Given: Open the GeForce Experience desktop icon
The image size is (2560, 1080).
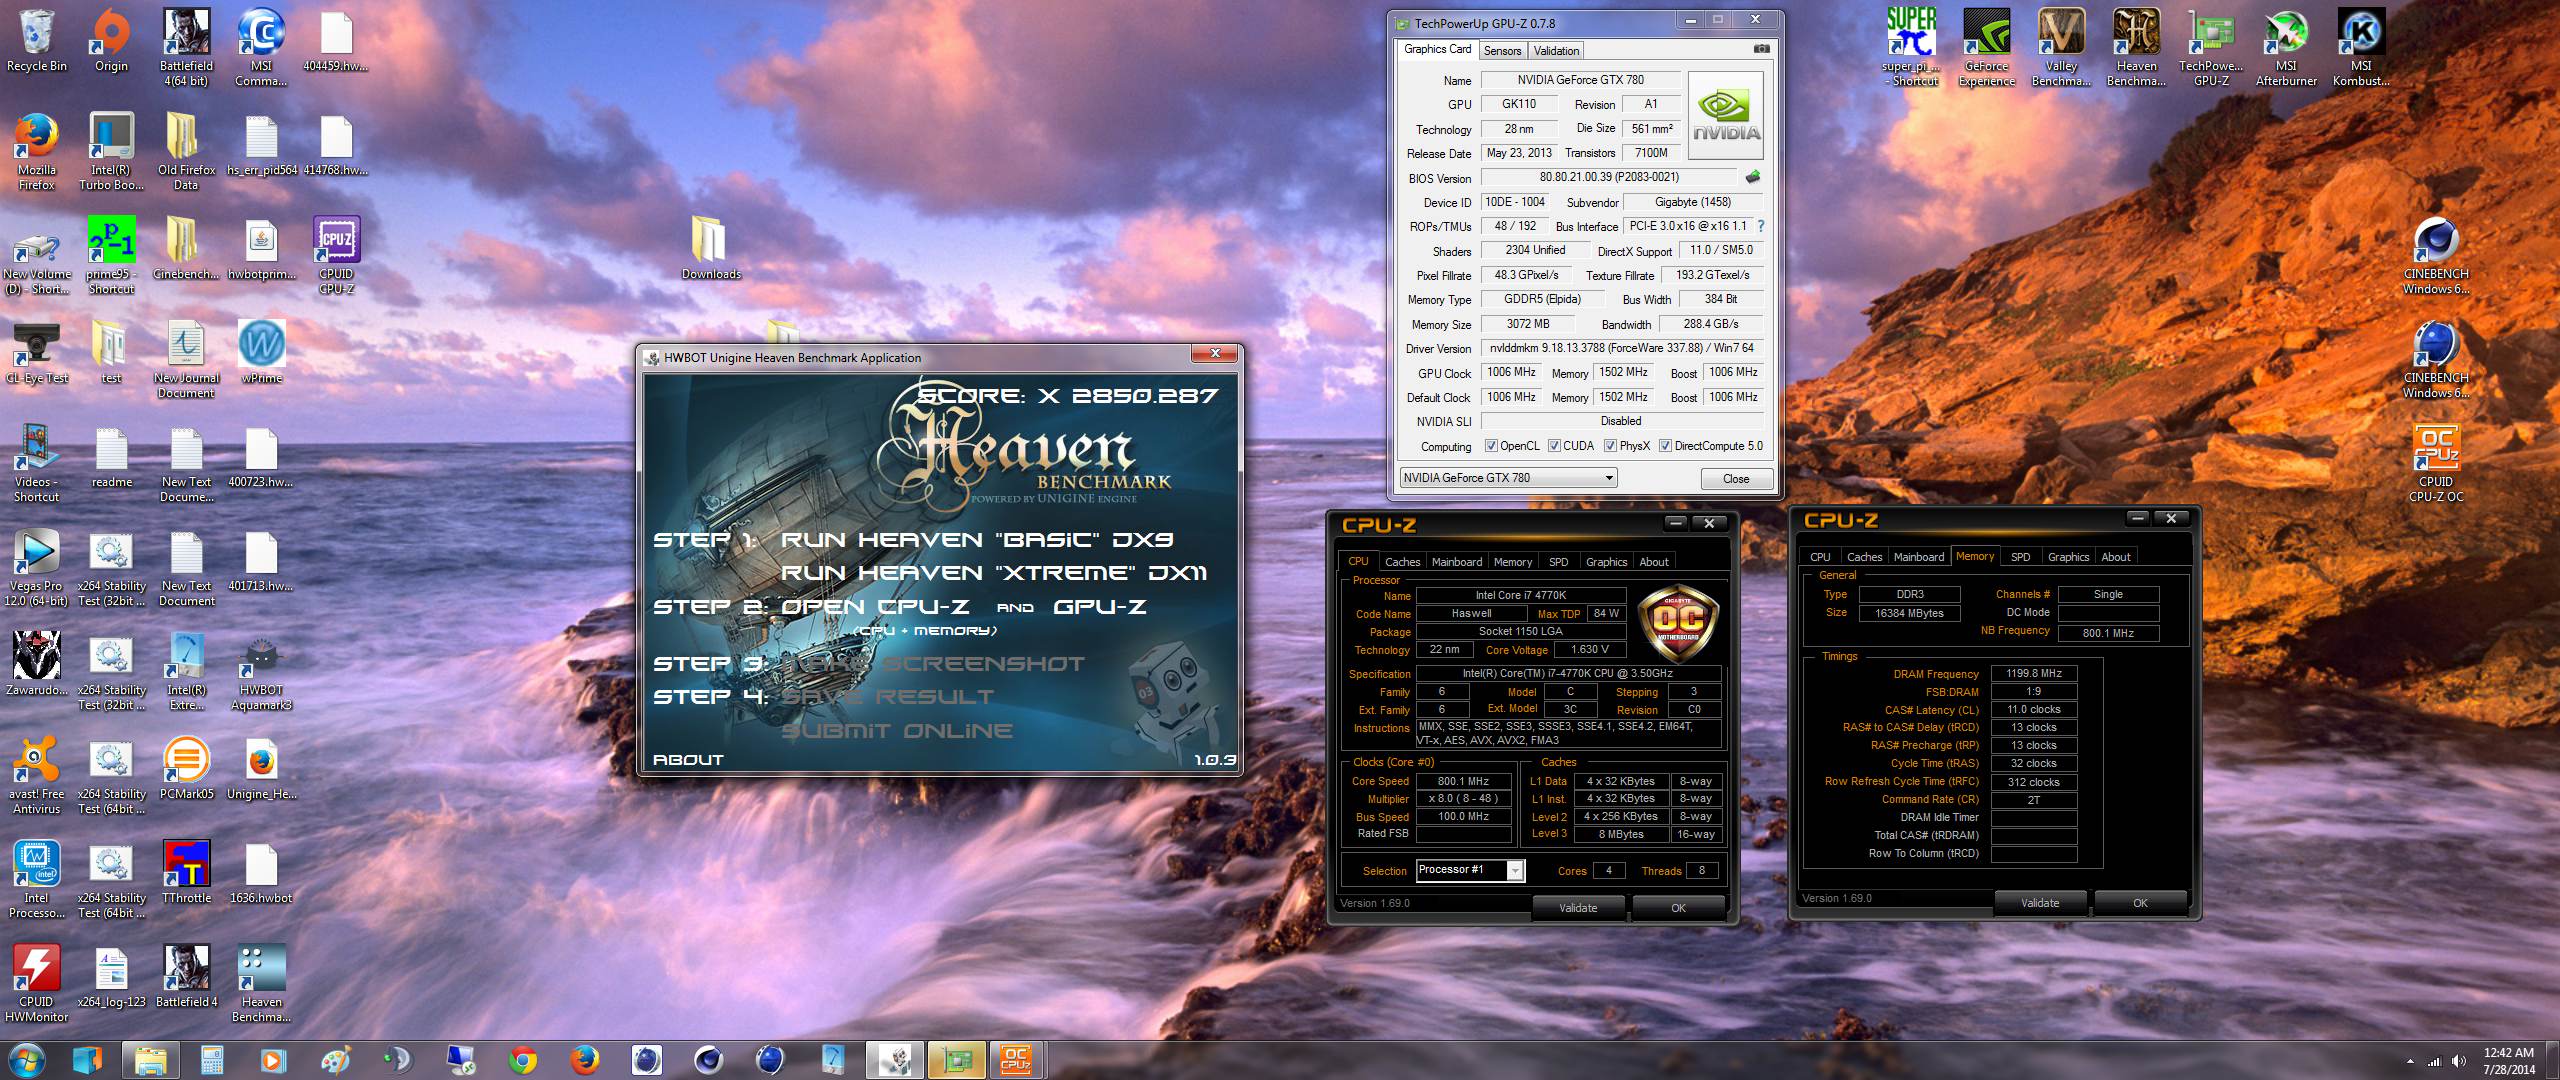Looking at the screenshot, I should pos(1986,47).
